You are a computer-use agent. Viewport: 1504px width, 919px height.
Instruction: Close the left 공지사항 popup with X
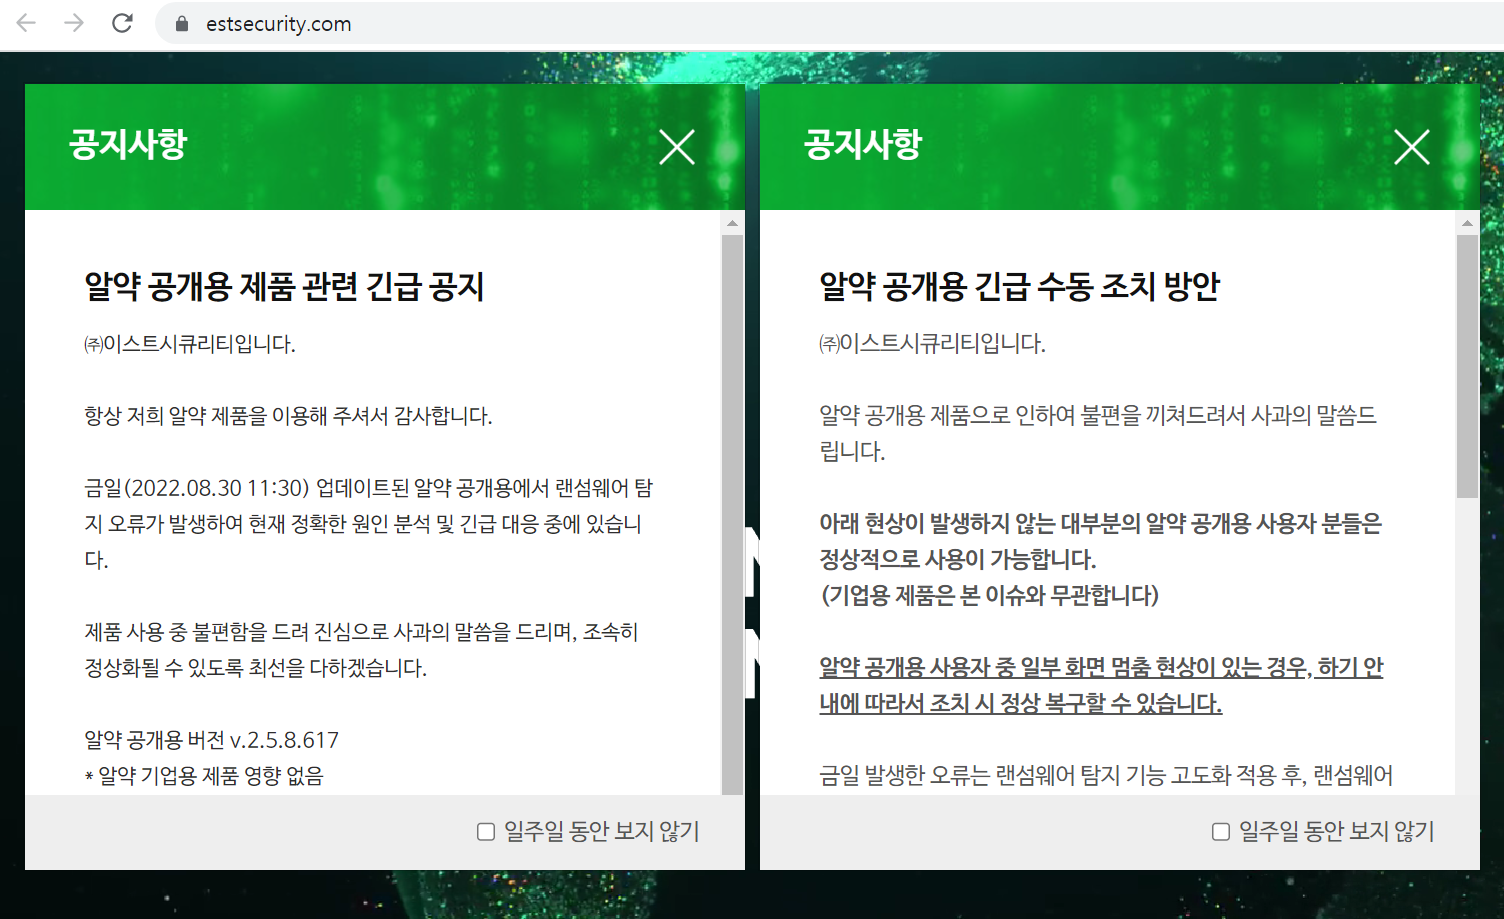point(677,147)
